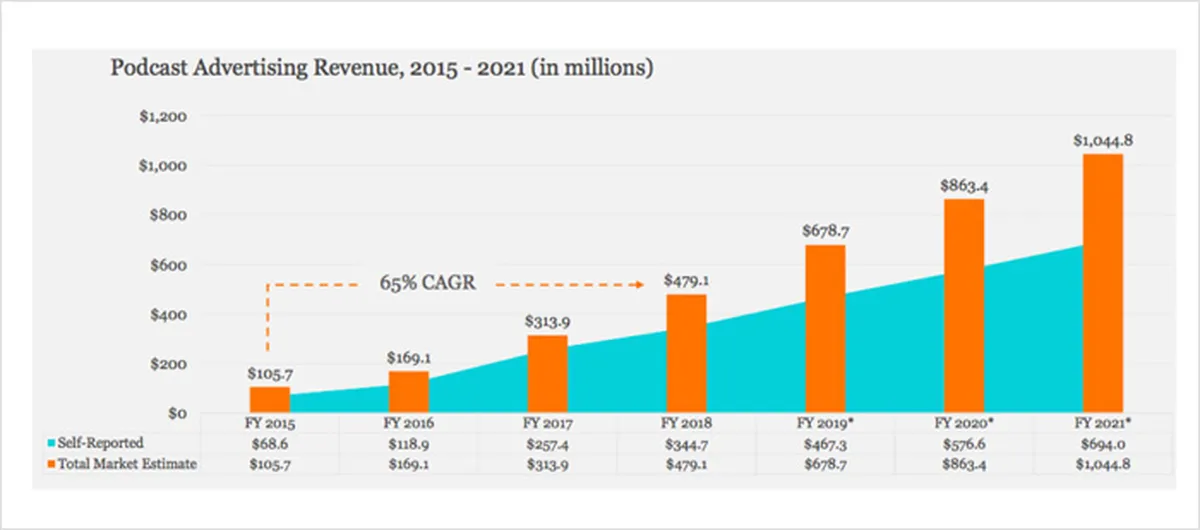The width and height of the screenshot is (1200, 530).
Task: Select the Total Market Estimate table cell "$678.7"
Action: [825, 465]
